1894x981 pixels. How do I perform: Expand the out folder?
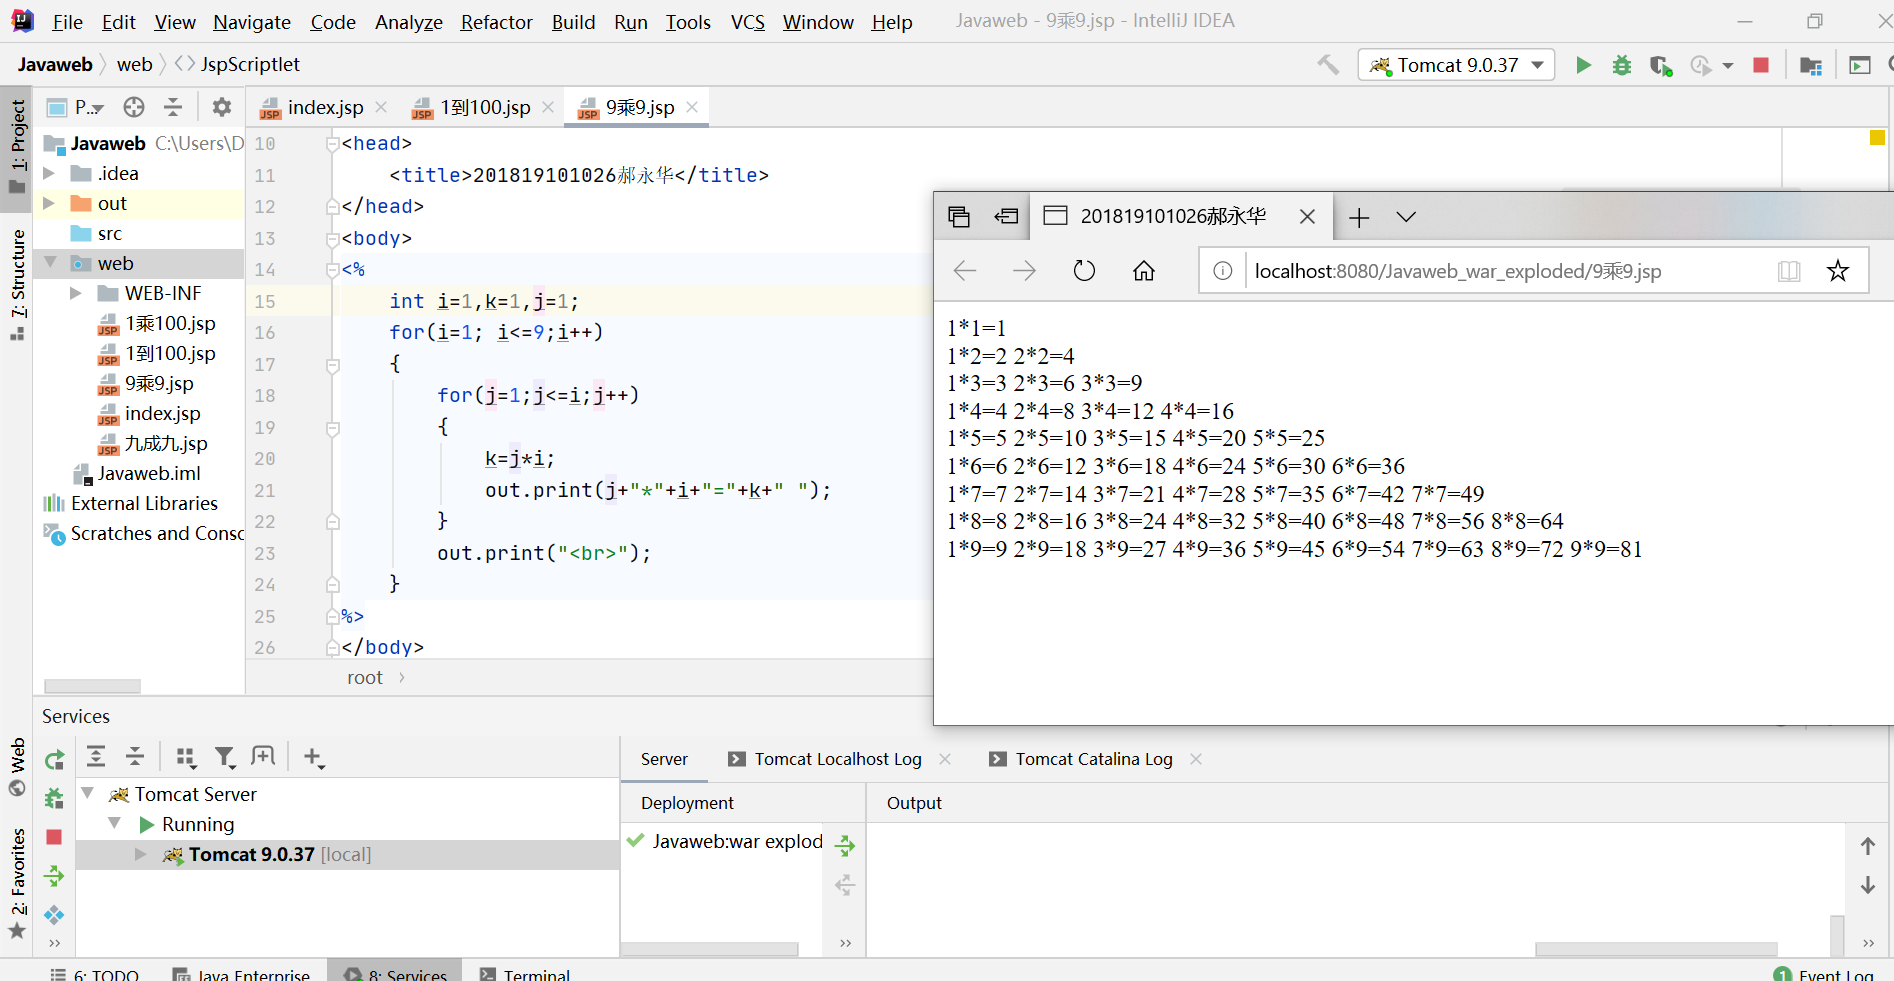tap(49, 204)
